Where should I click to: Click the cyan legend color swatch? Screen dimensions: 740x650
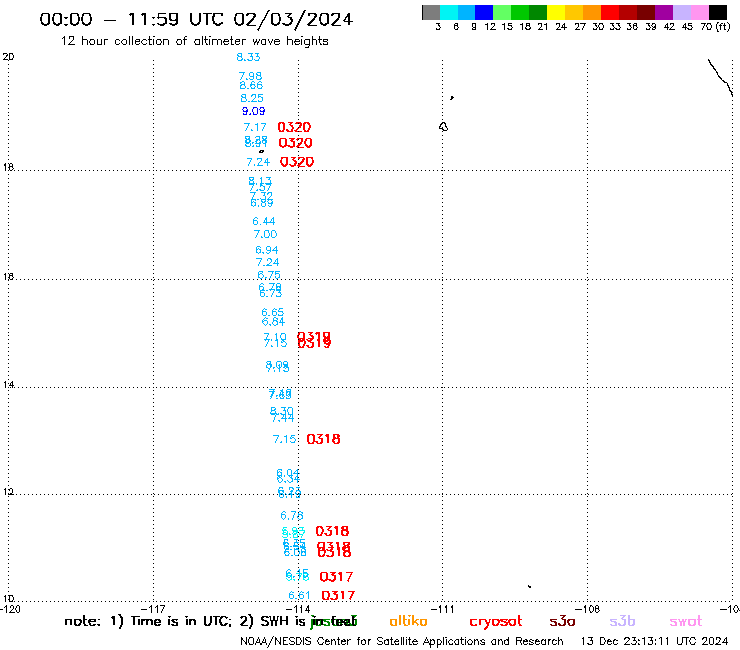click(x=449, y=12)
